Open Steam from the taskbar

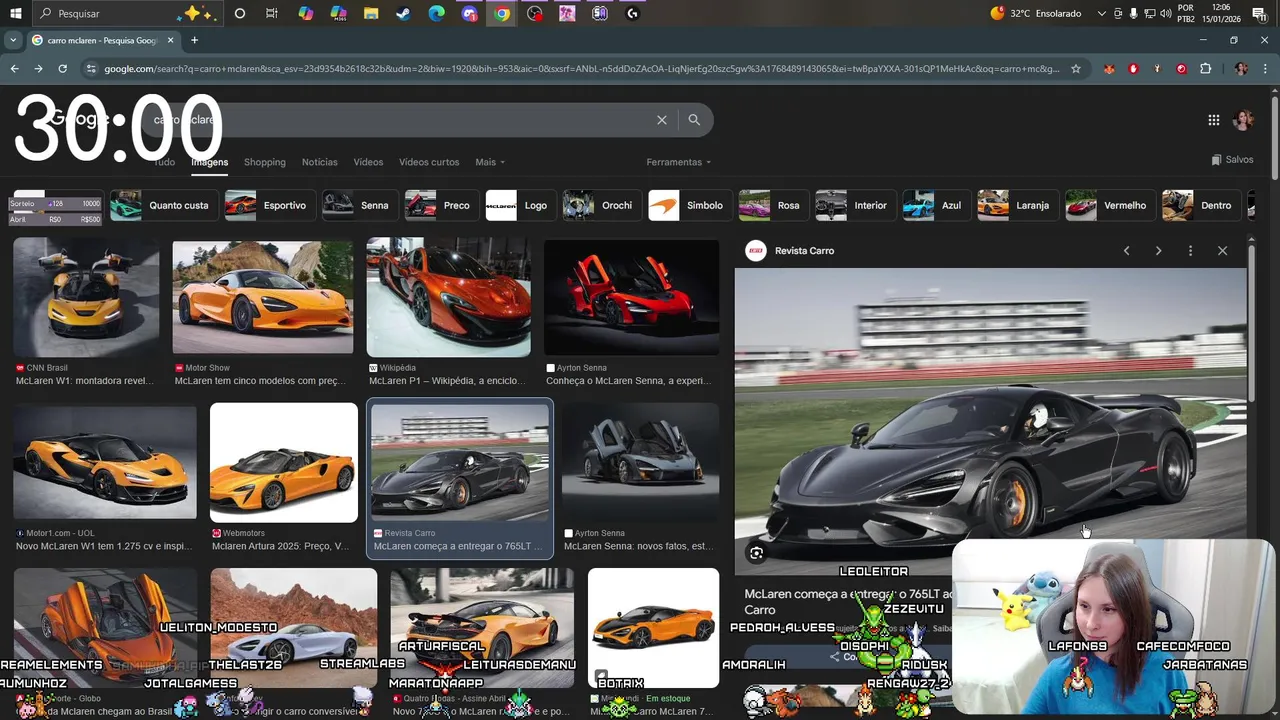403,14
